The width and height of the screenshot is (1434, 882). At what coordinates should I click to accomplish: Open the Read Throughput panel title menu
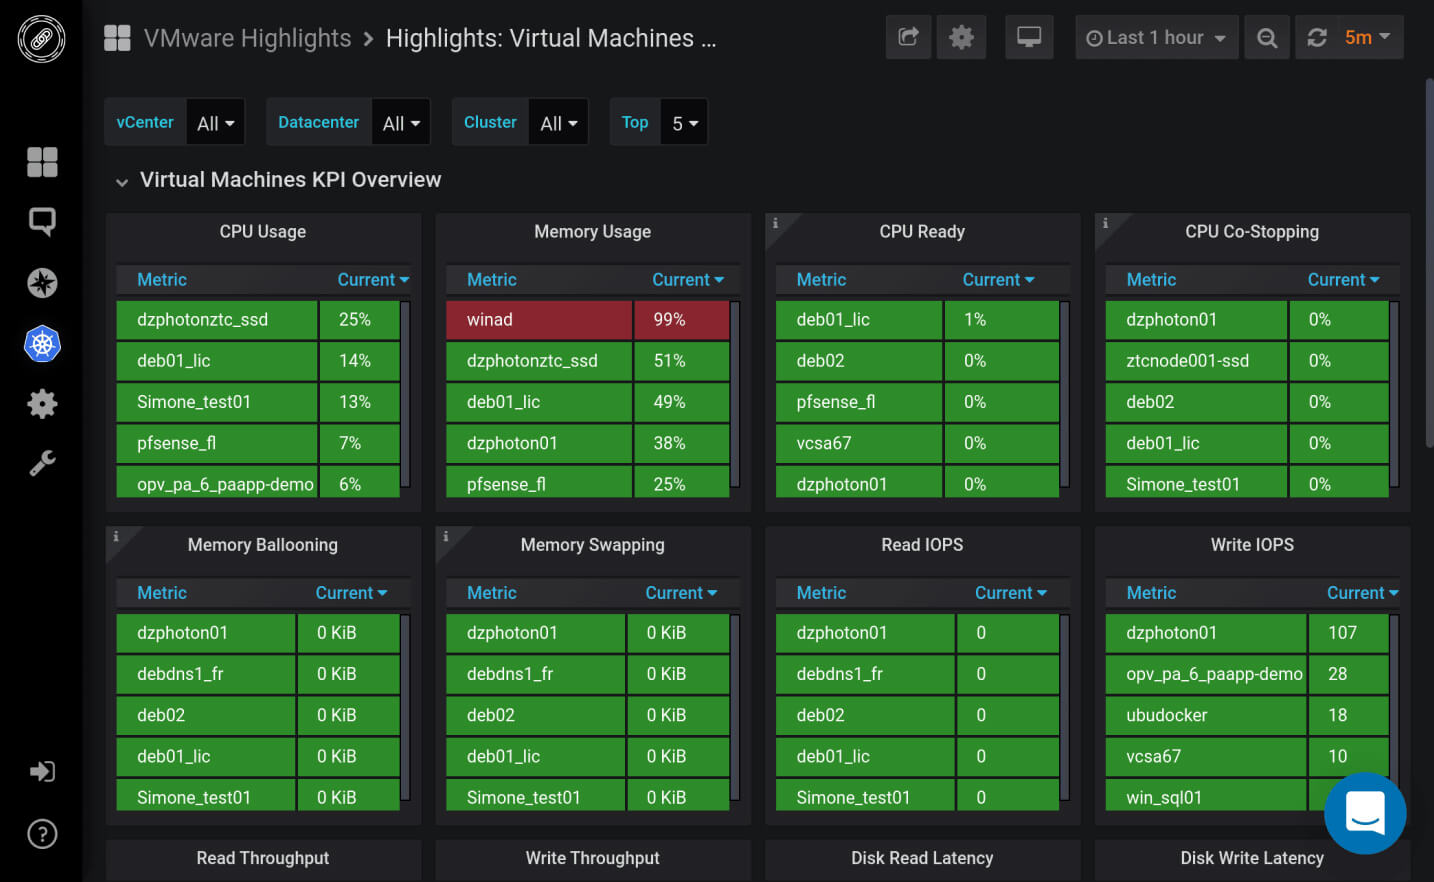(263, 858)
